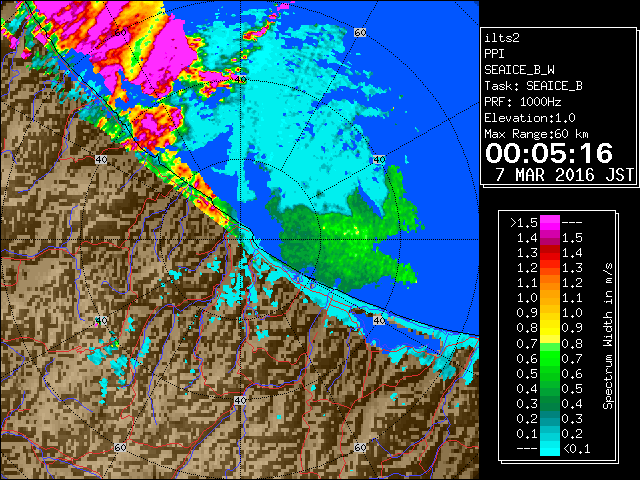This screenshot has height=480, width=640.
Task: Click the 'ilts2' site name text
Action: click(502, 38)
